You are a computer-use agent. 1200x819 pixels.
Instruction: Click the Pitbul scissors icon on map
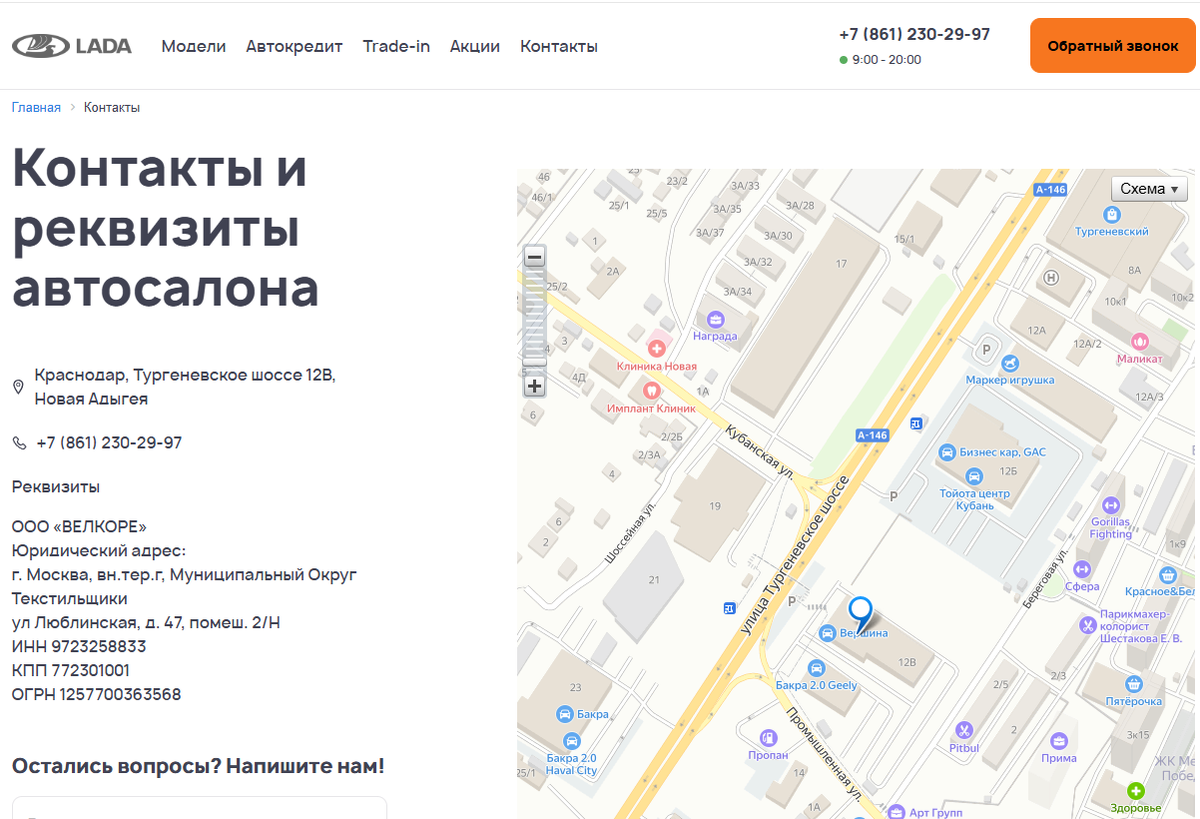click(x=964, y=731)
